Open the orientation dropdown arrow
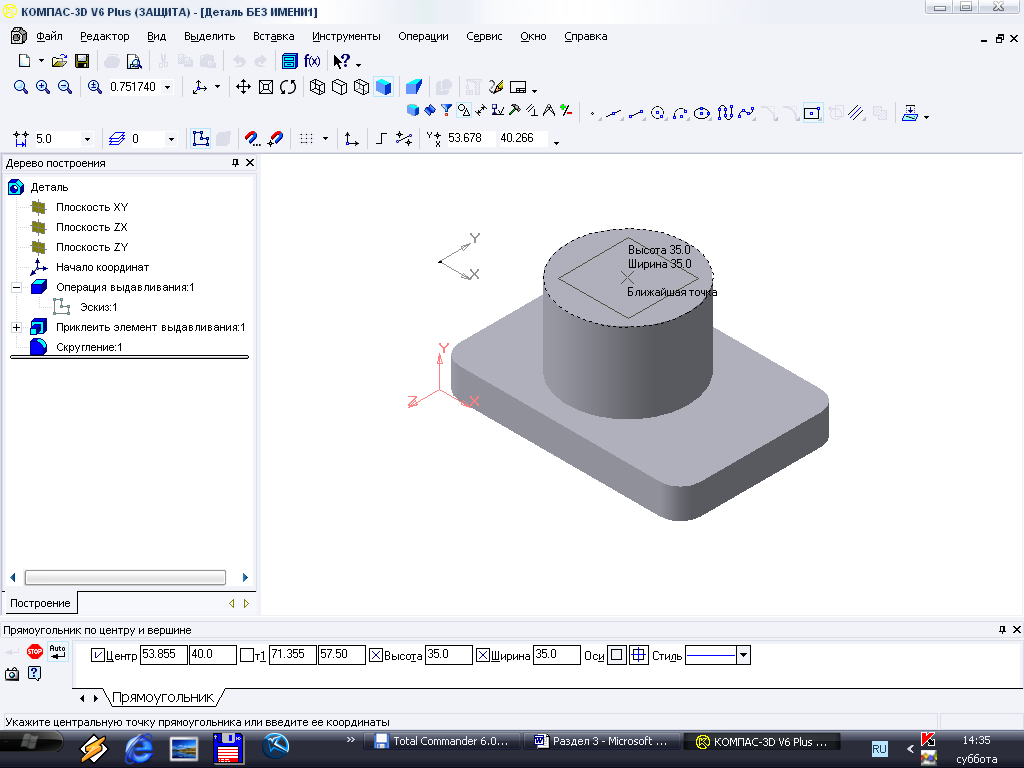1024x768 pixels. (217, 87)
